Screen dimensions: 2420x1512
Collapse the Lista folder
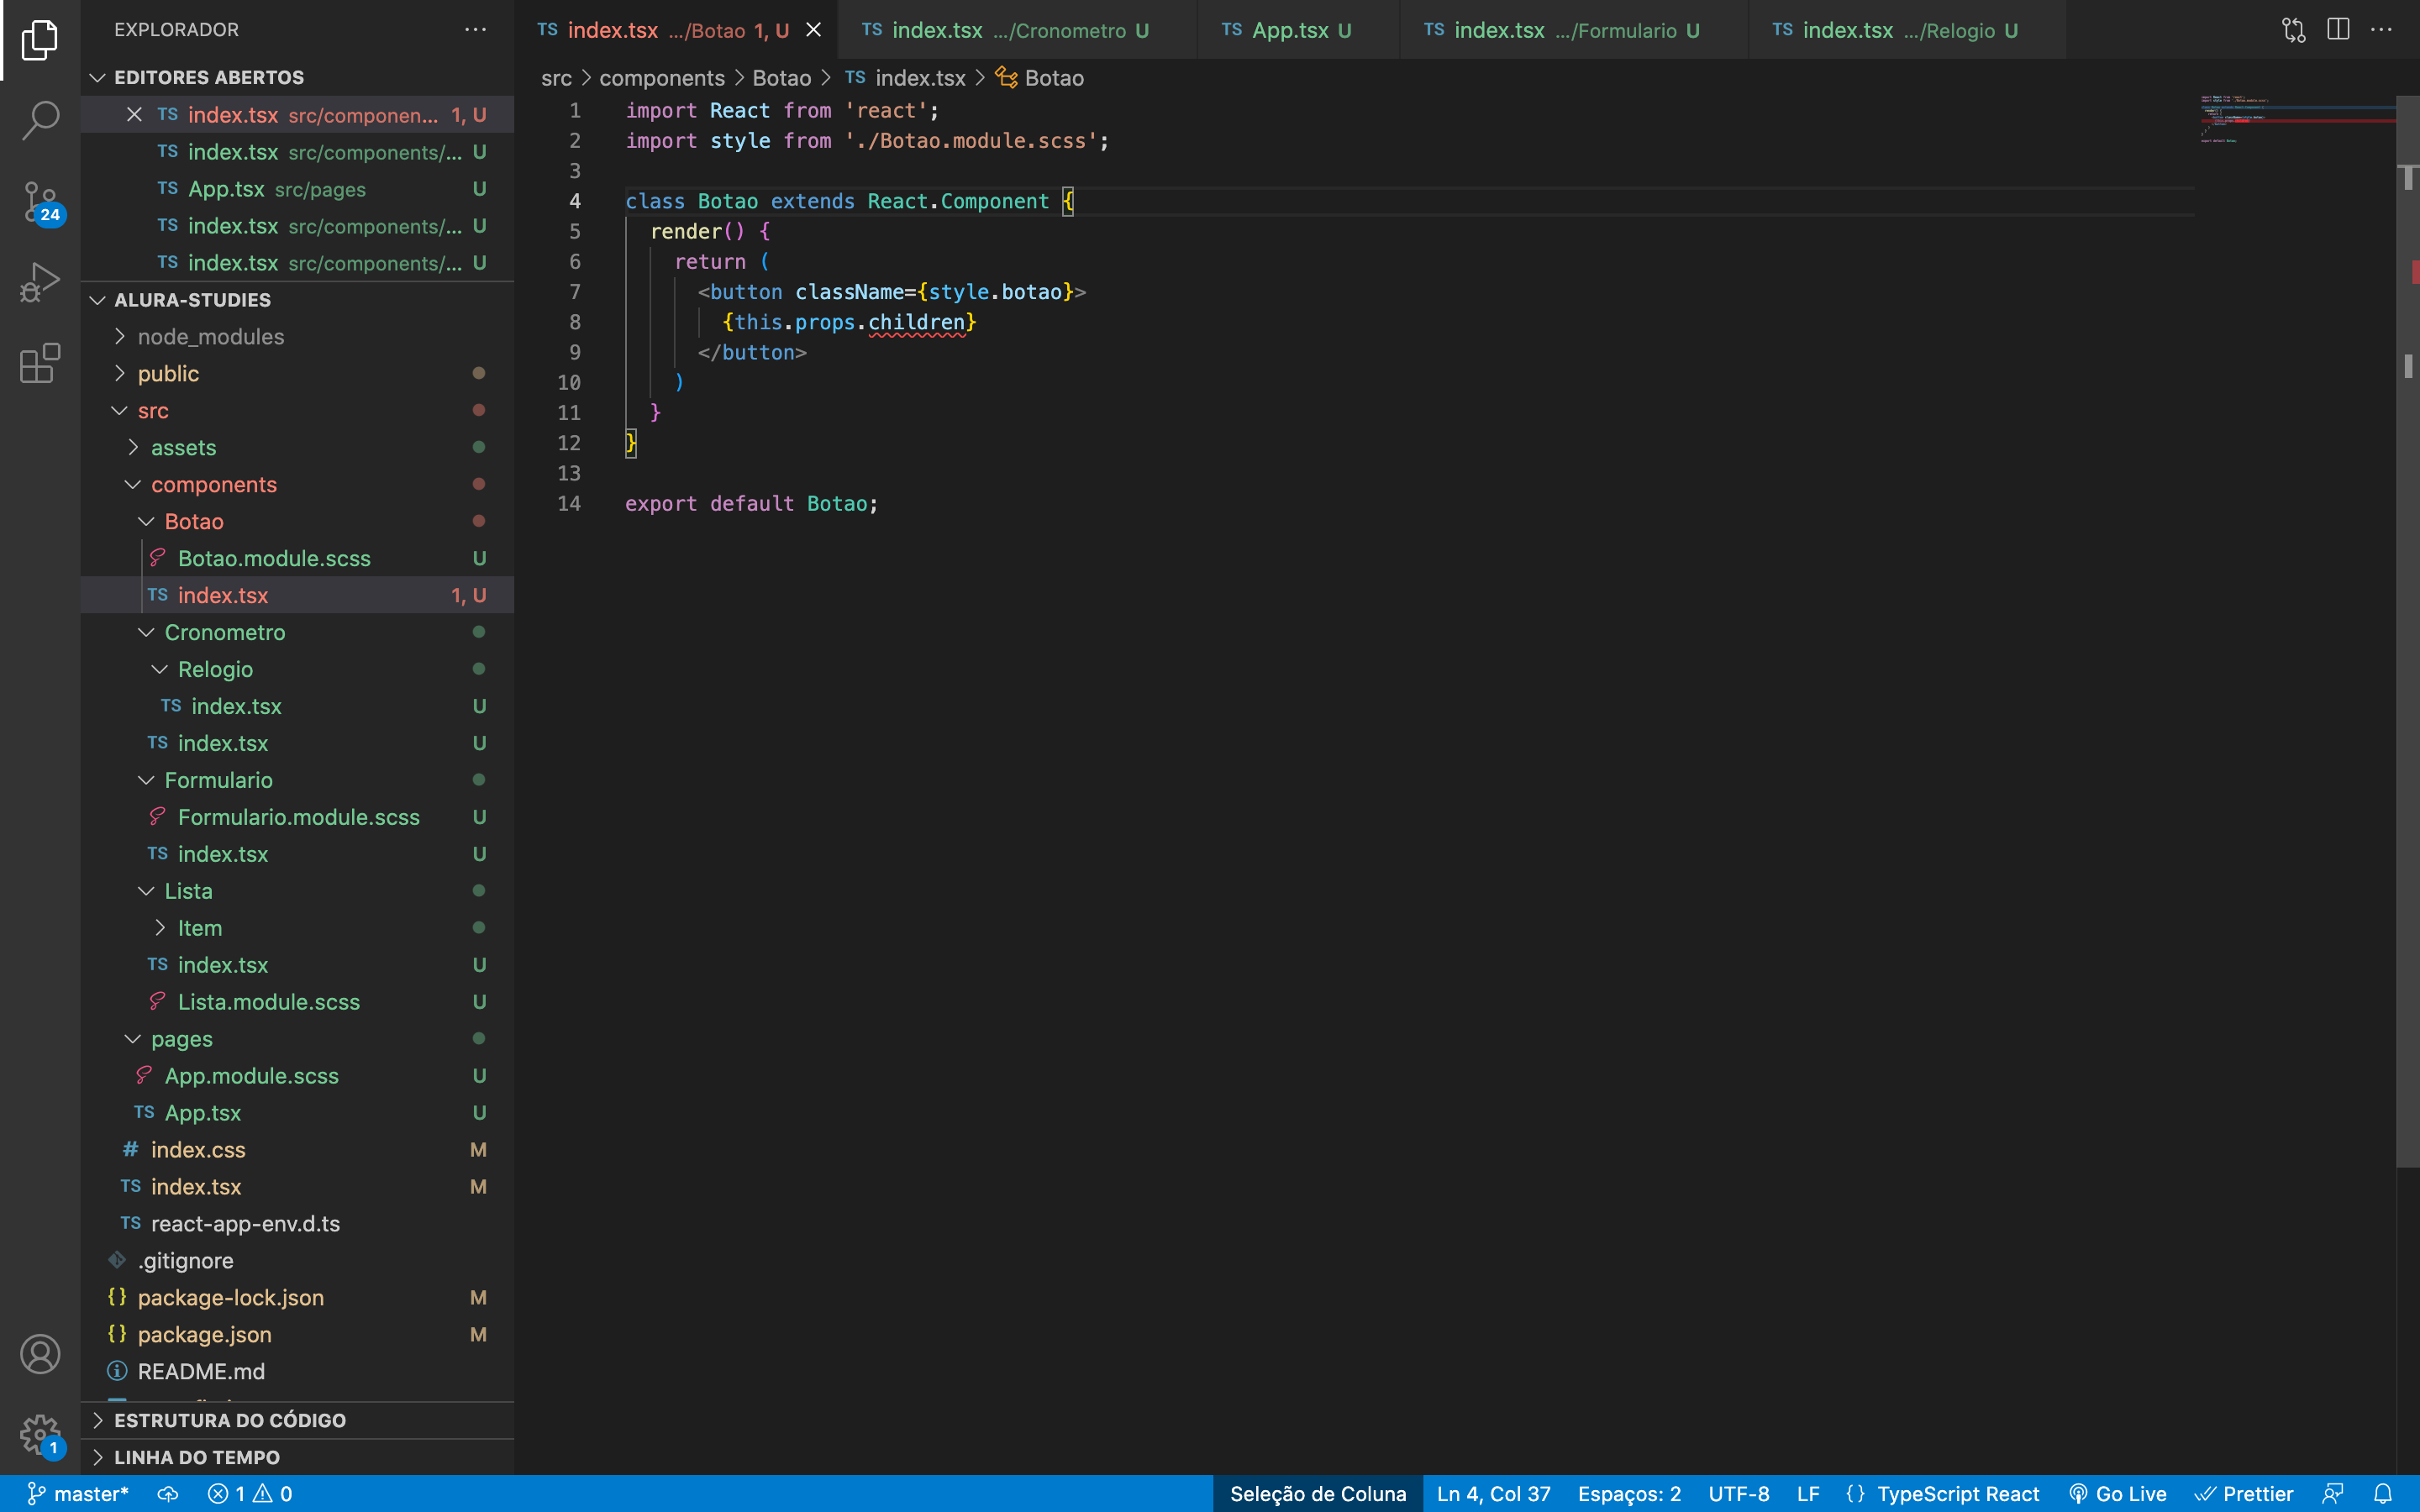298,891
